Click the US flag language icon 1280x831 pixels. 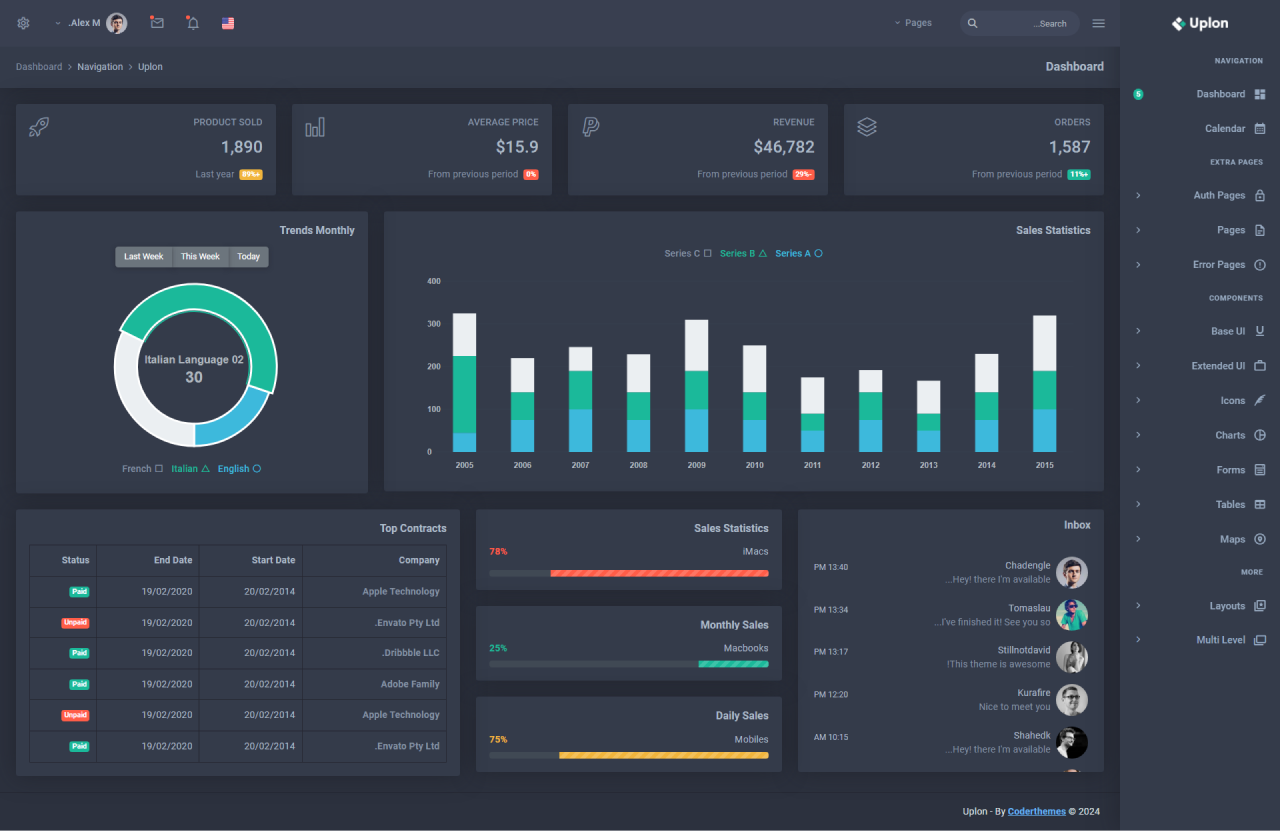point(228,23)
